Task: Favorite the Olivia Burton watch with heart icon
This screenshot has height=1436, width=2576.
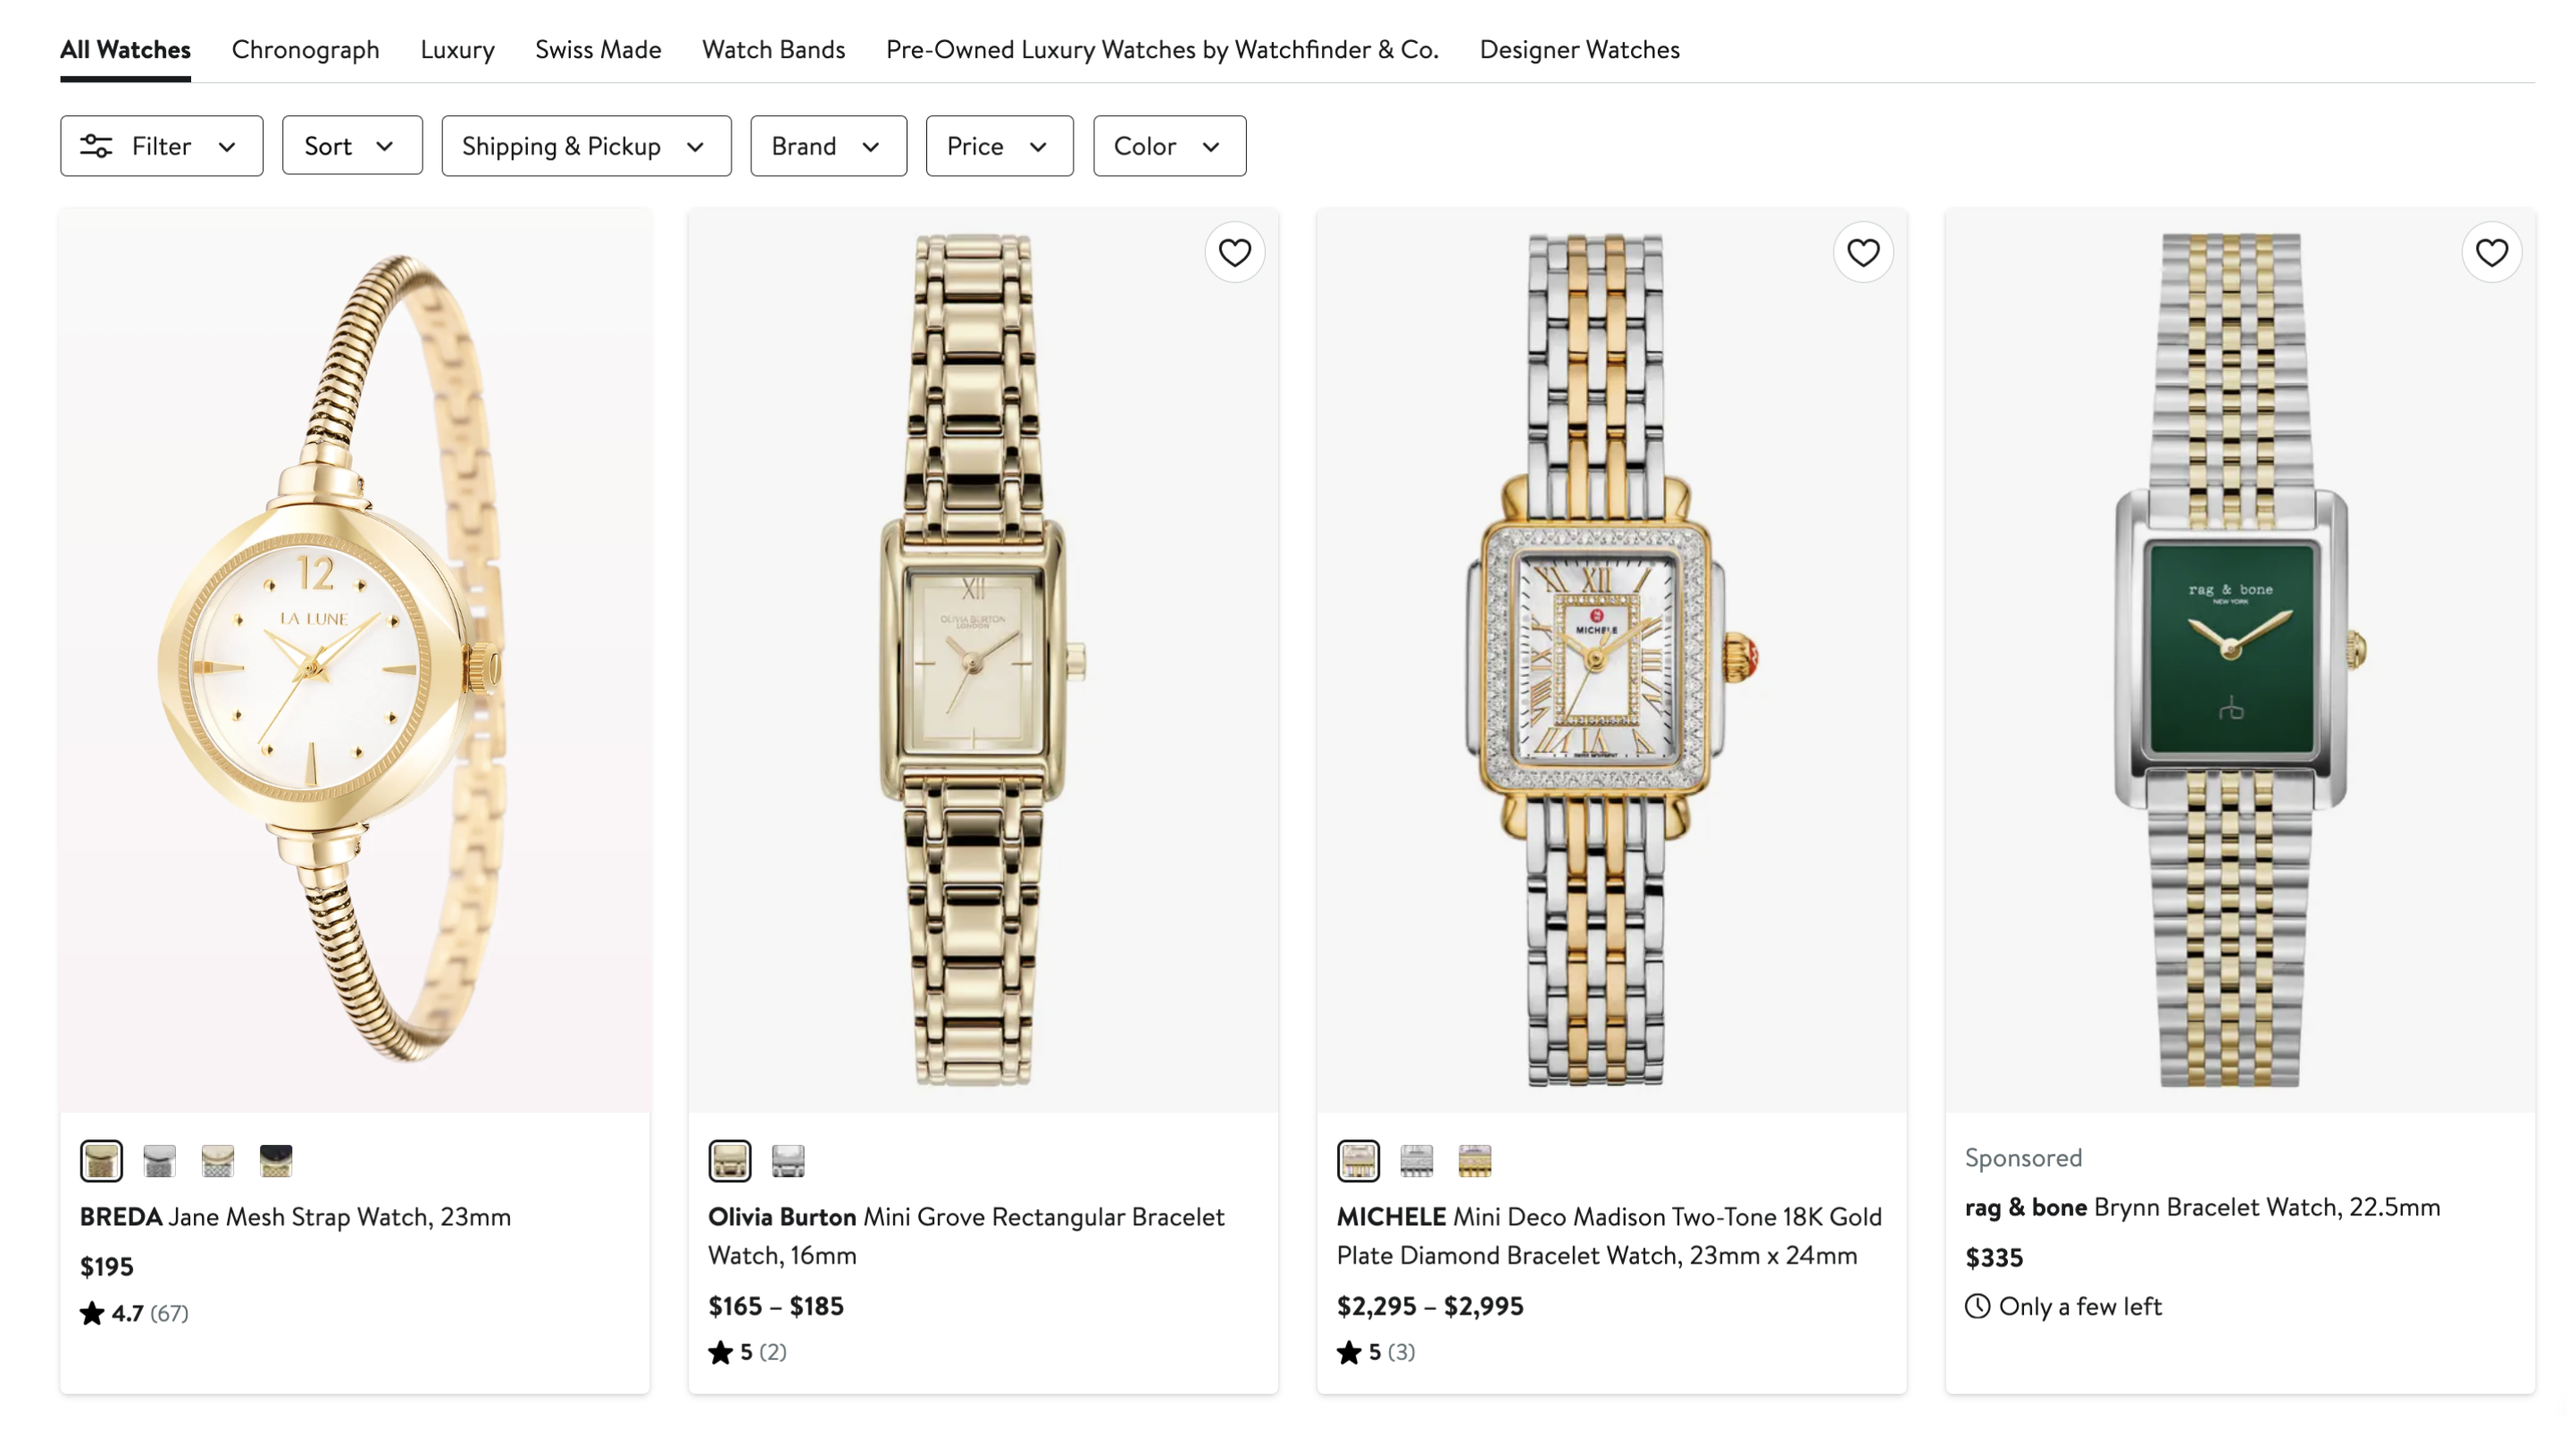Action: pyautogui.click(x=1234, y=253)
